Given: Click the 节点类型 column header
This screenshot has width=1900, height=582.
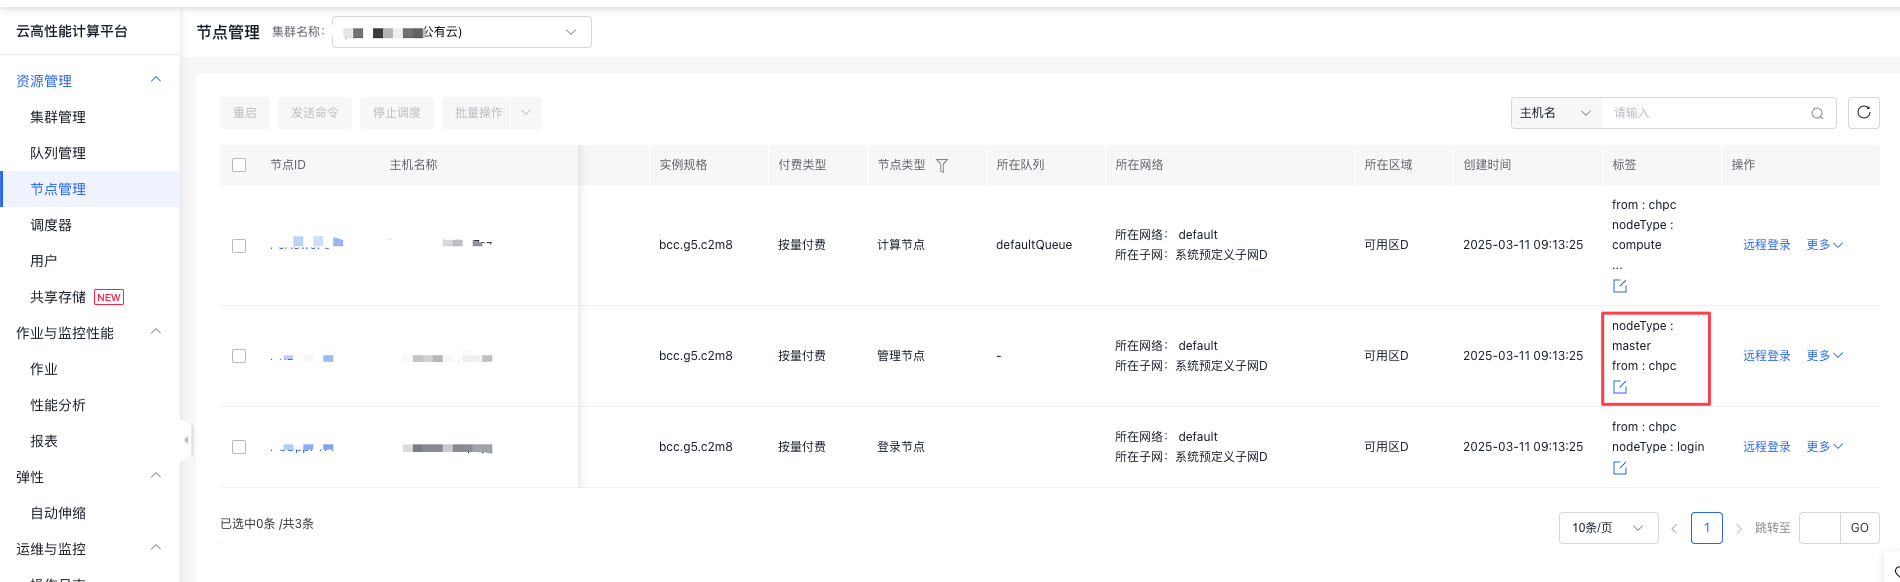Looking at the screenshot, I should pyautogui.click(x=901, y=165).
